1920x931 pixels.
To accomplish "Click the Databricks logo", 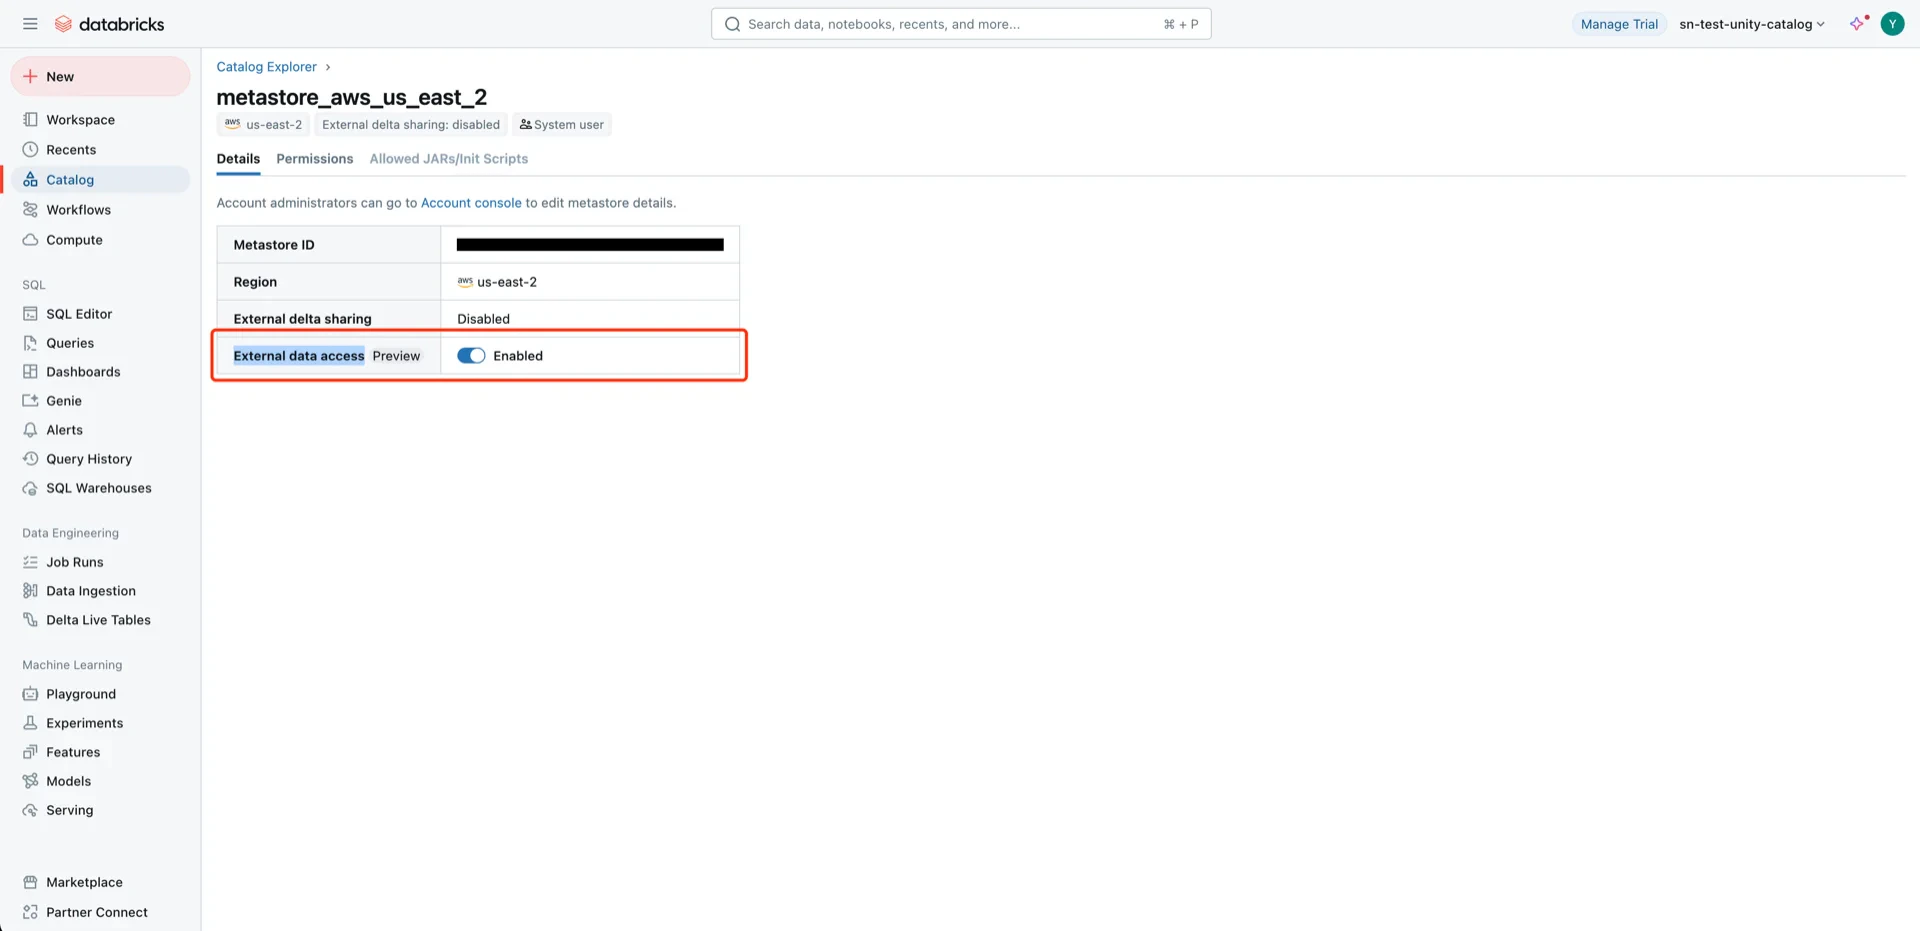I will [x=110, y=24].
